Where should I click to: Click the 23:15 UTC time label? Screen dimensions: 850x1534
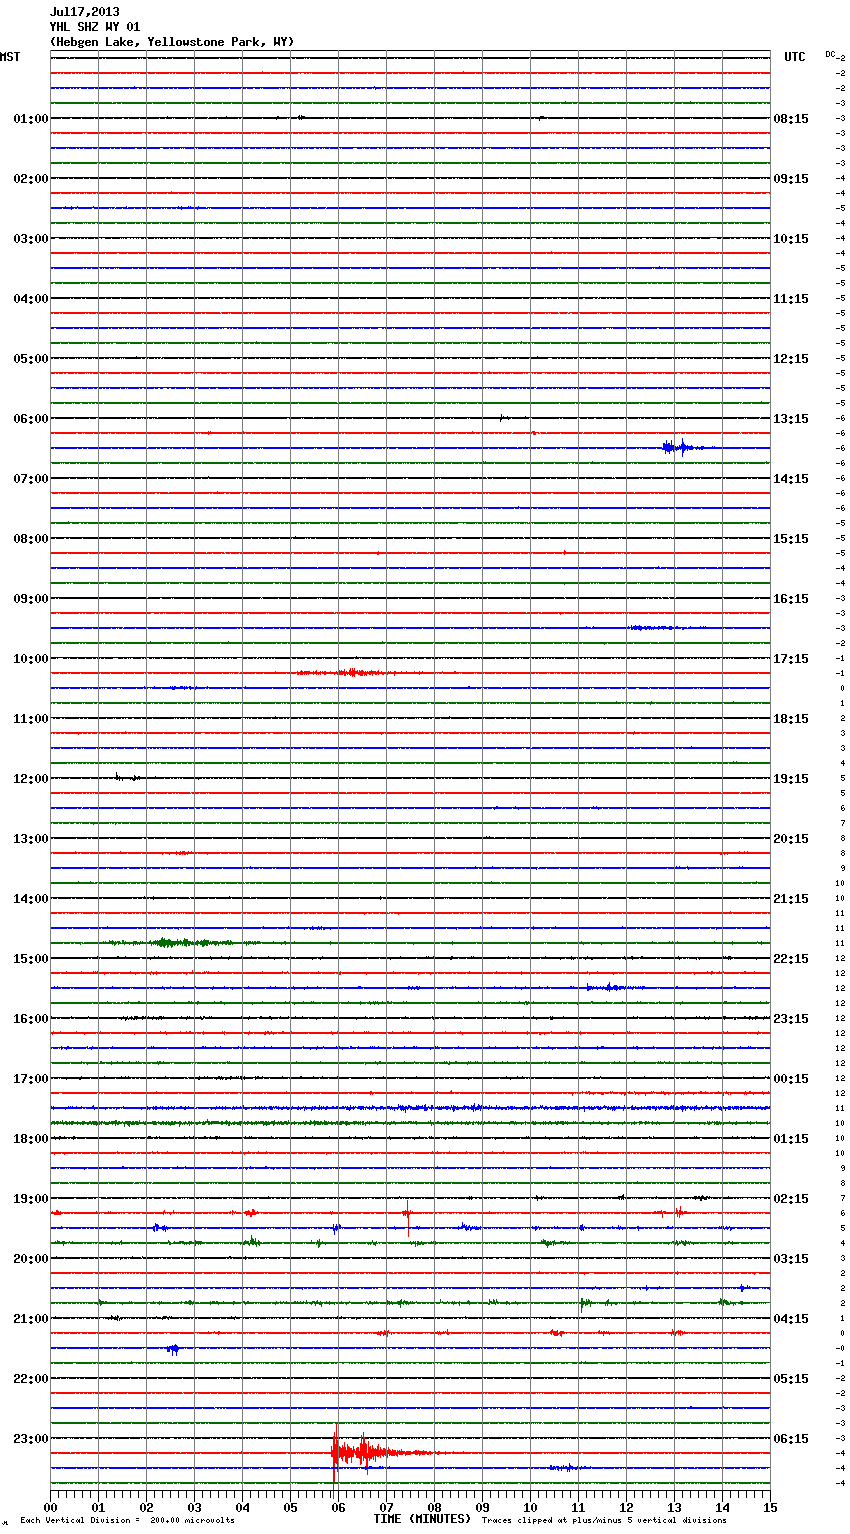791,1019
